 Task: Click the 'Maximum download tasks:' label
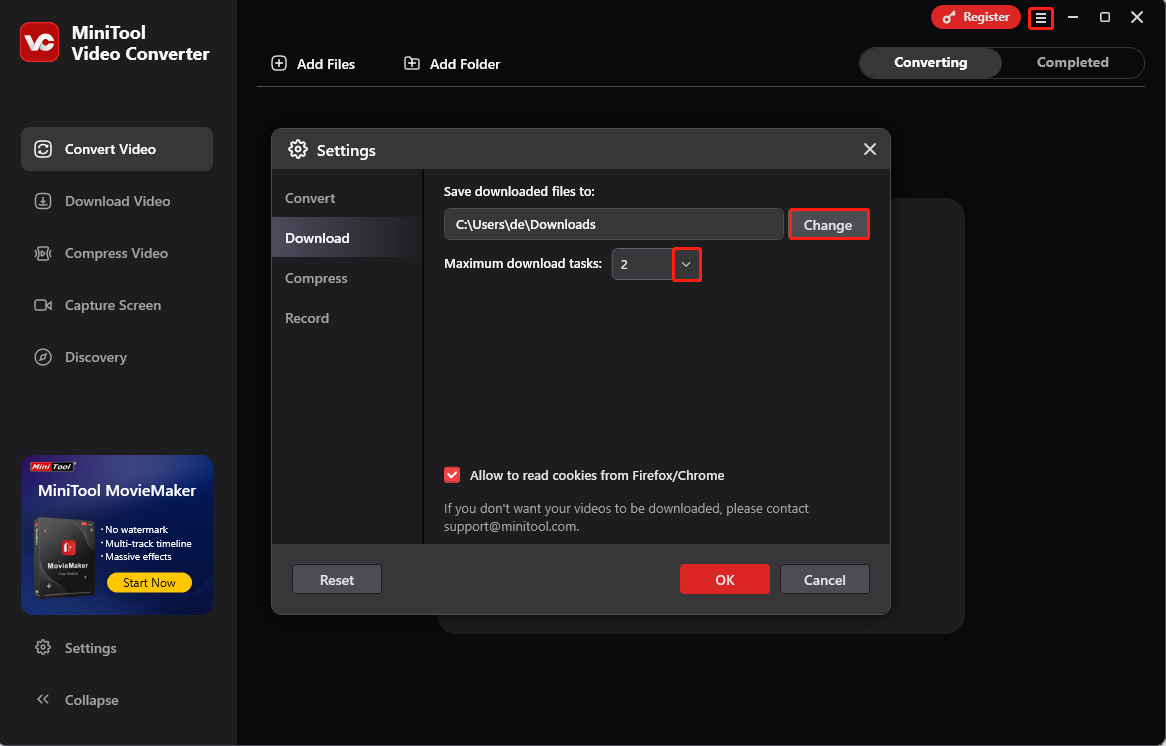tap(523, 263)
